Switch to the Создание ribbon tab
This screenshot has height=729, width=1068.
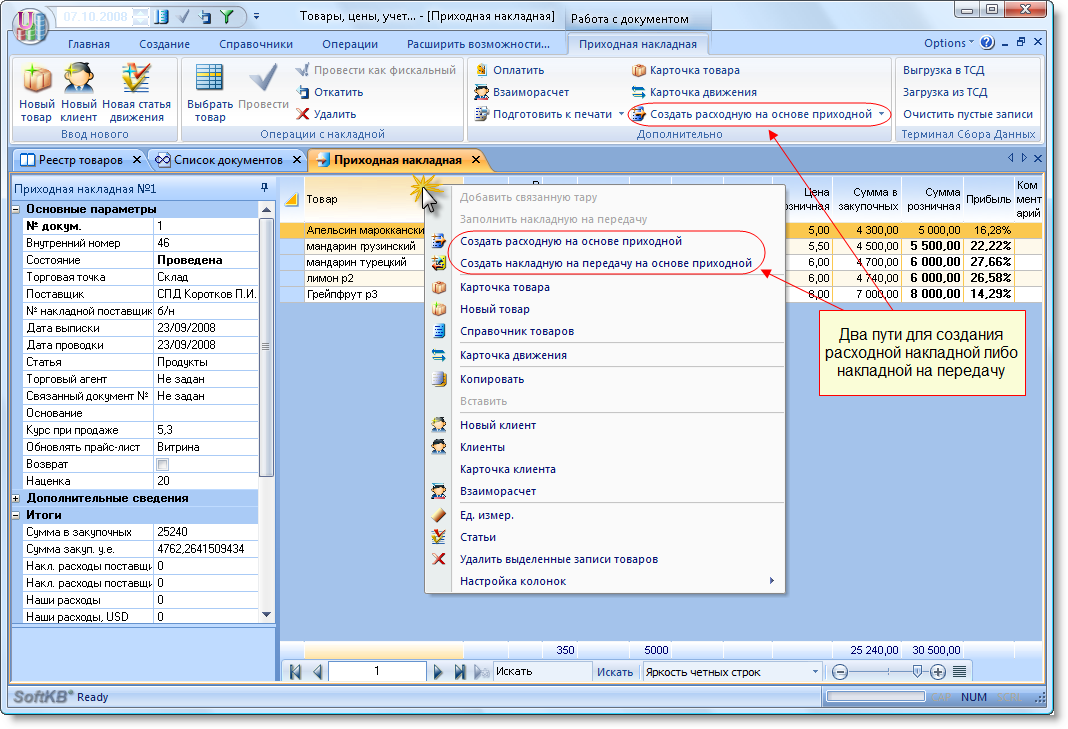[x=164, y=44]
